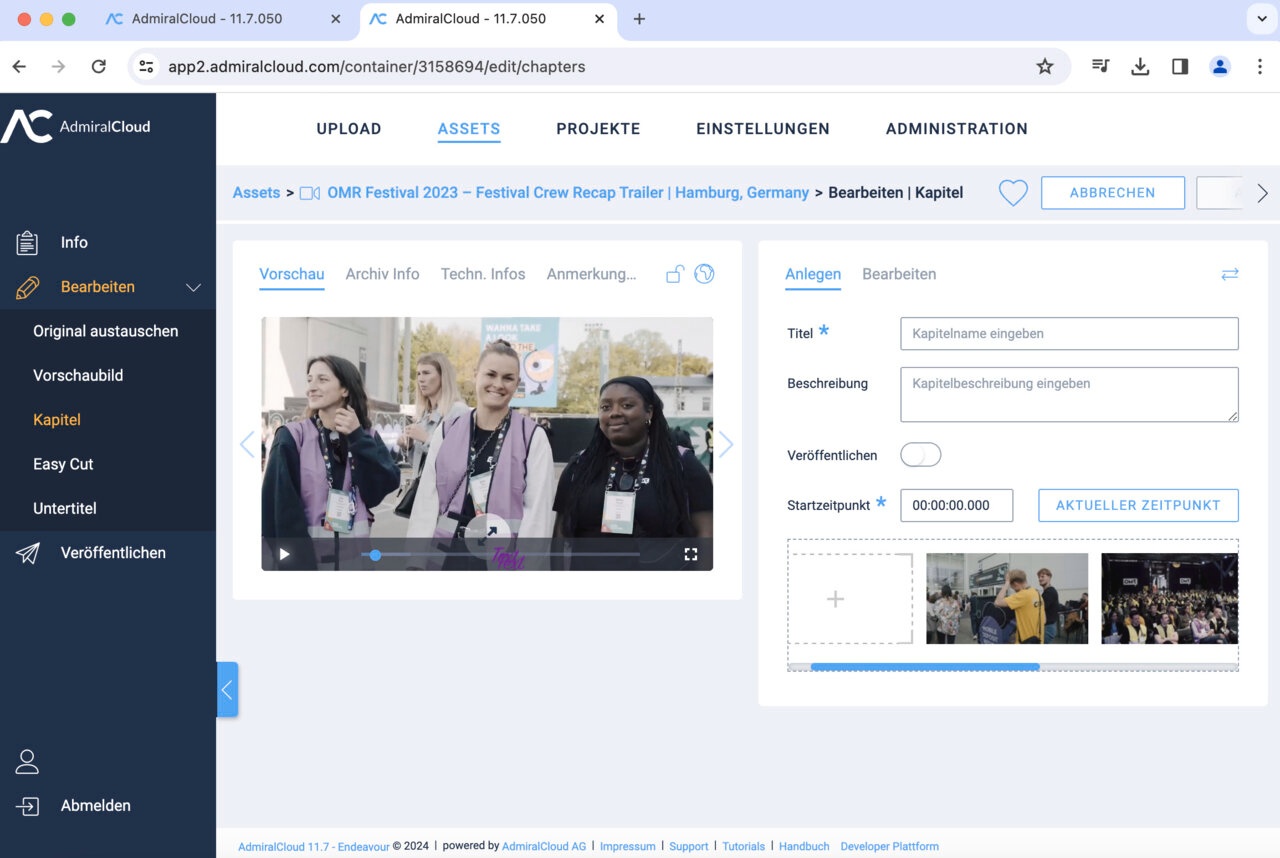
Task: Enter fullscreen with the video player icon
Action: [x=691, y=553]
